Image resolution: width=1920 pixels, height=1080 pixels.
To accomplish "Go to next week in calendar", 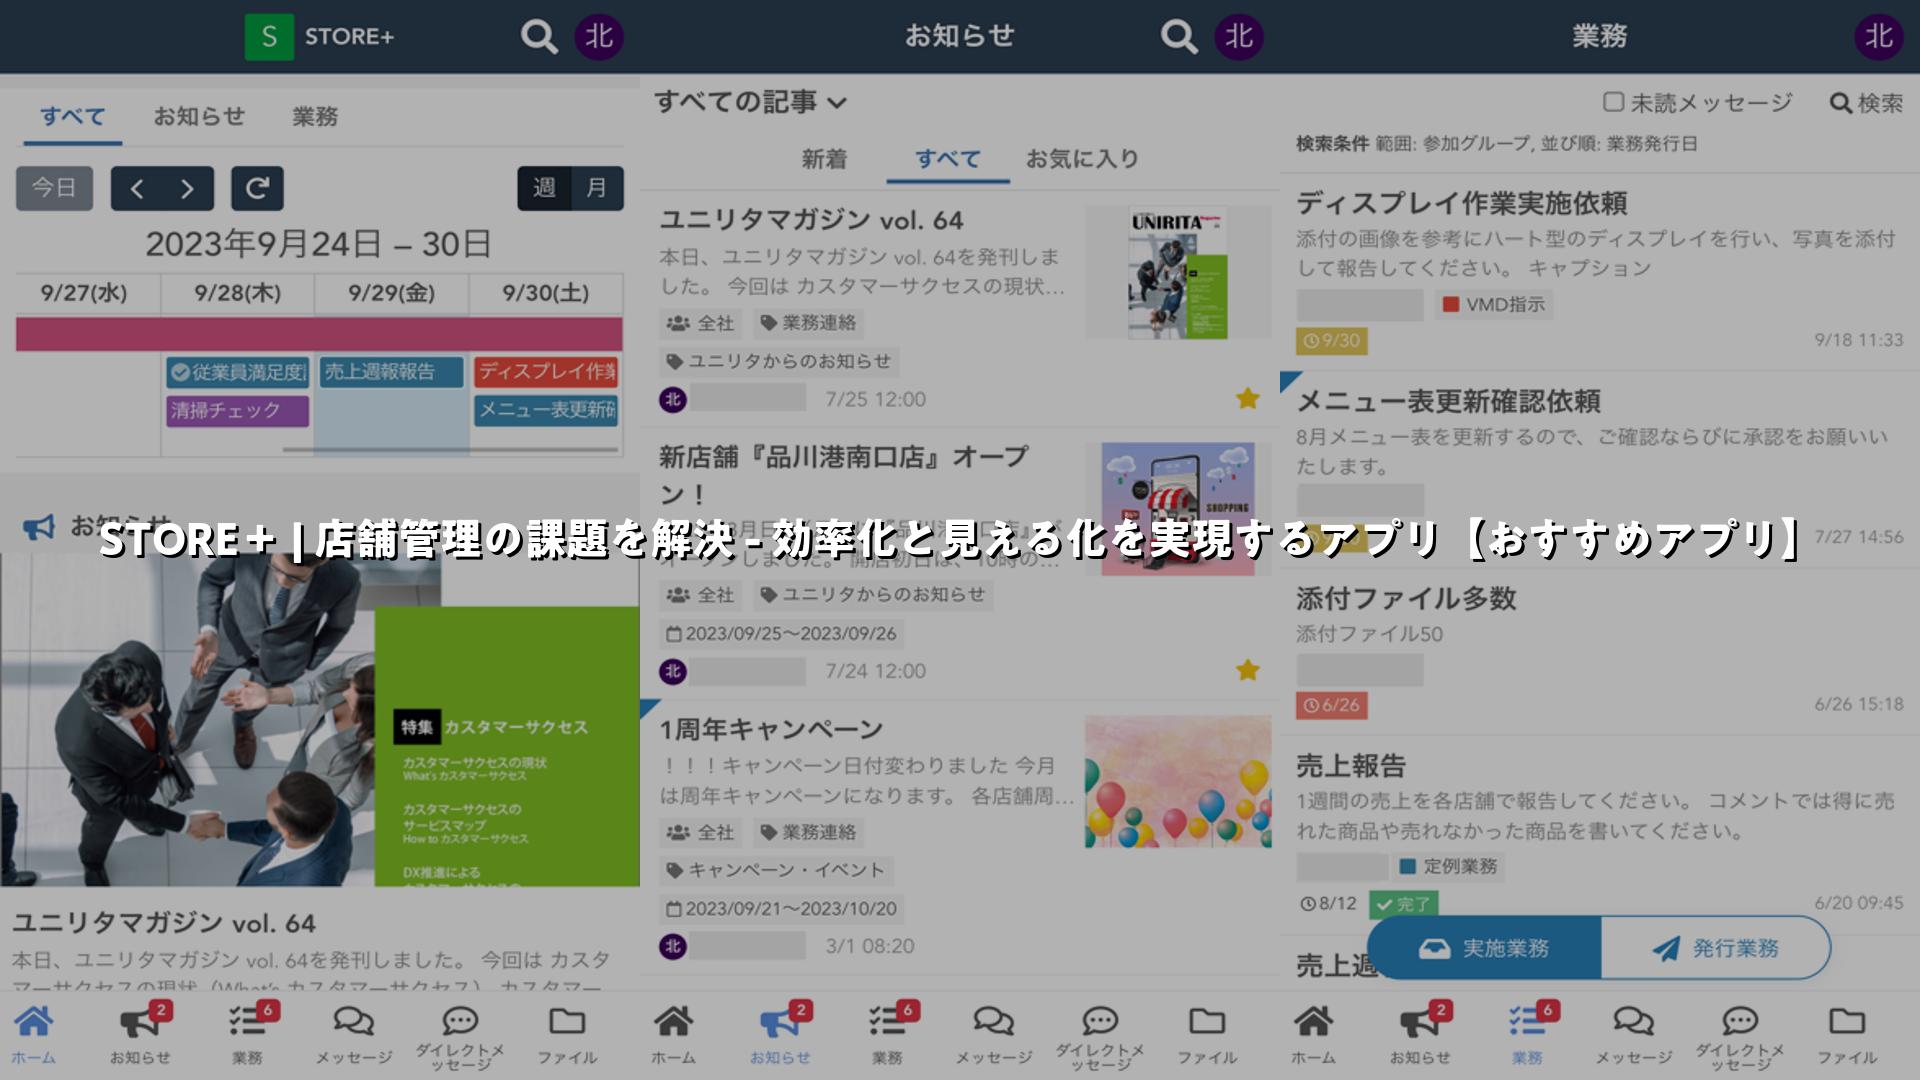I will pyautogui.click(x=188, y=188).
